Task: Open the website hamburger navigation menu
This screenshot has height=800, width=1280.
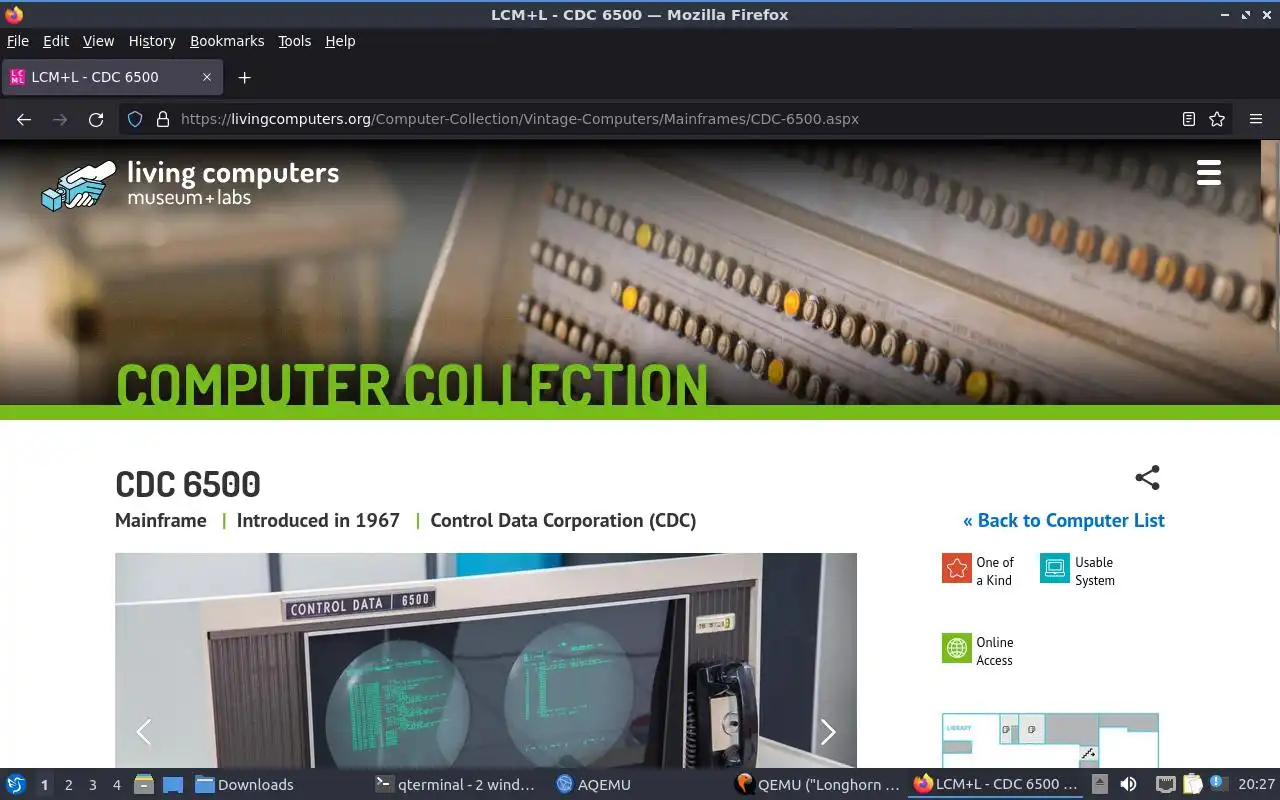Action: coord(1209,172)
